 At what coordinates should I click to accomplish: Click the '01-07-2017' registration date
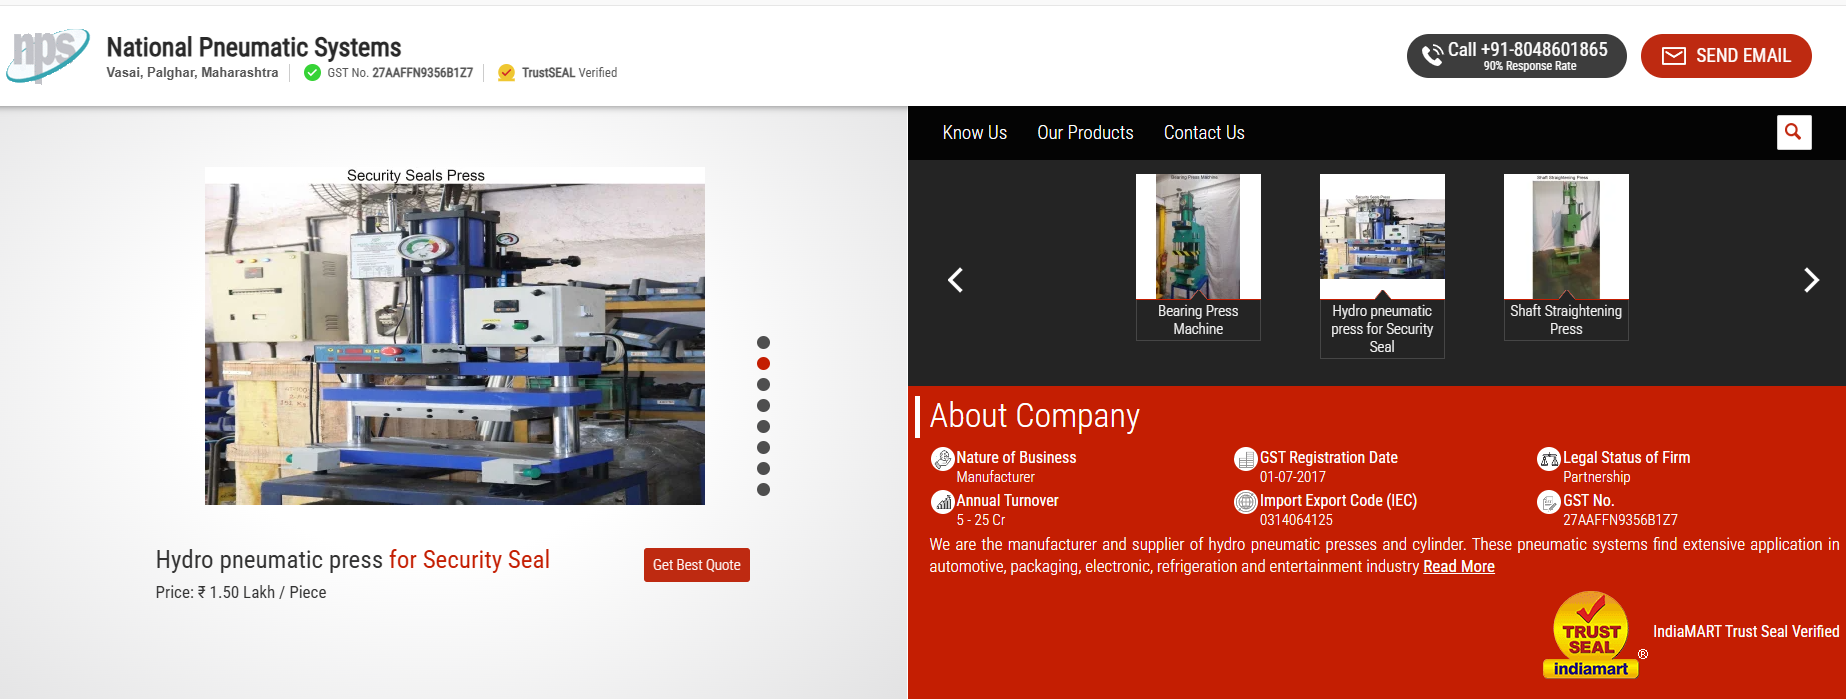point(1292,477)
